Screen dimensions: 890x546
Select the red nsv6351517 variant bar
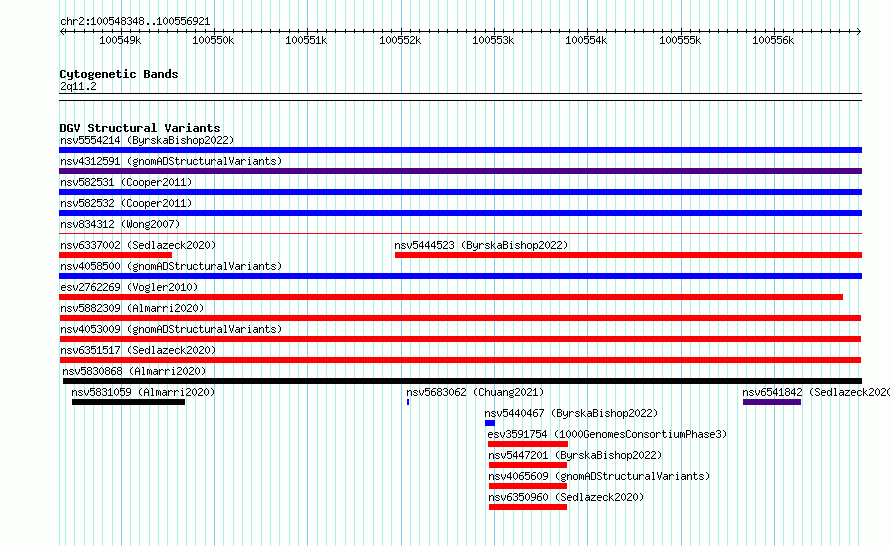(x=460, y=360)
